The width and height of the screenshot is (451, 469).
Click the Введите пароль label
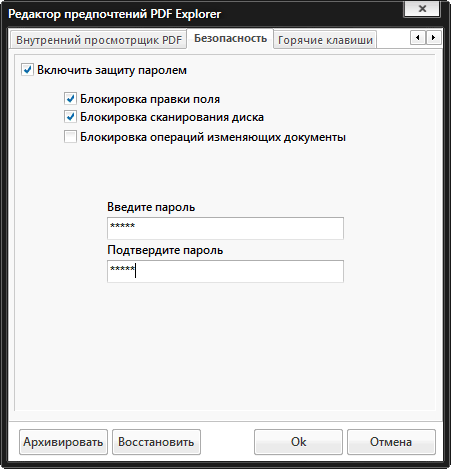click(x=151, y=207)
